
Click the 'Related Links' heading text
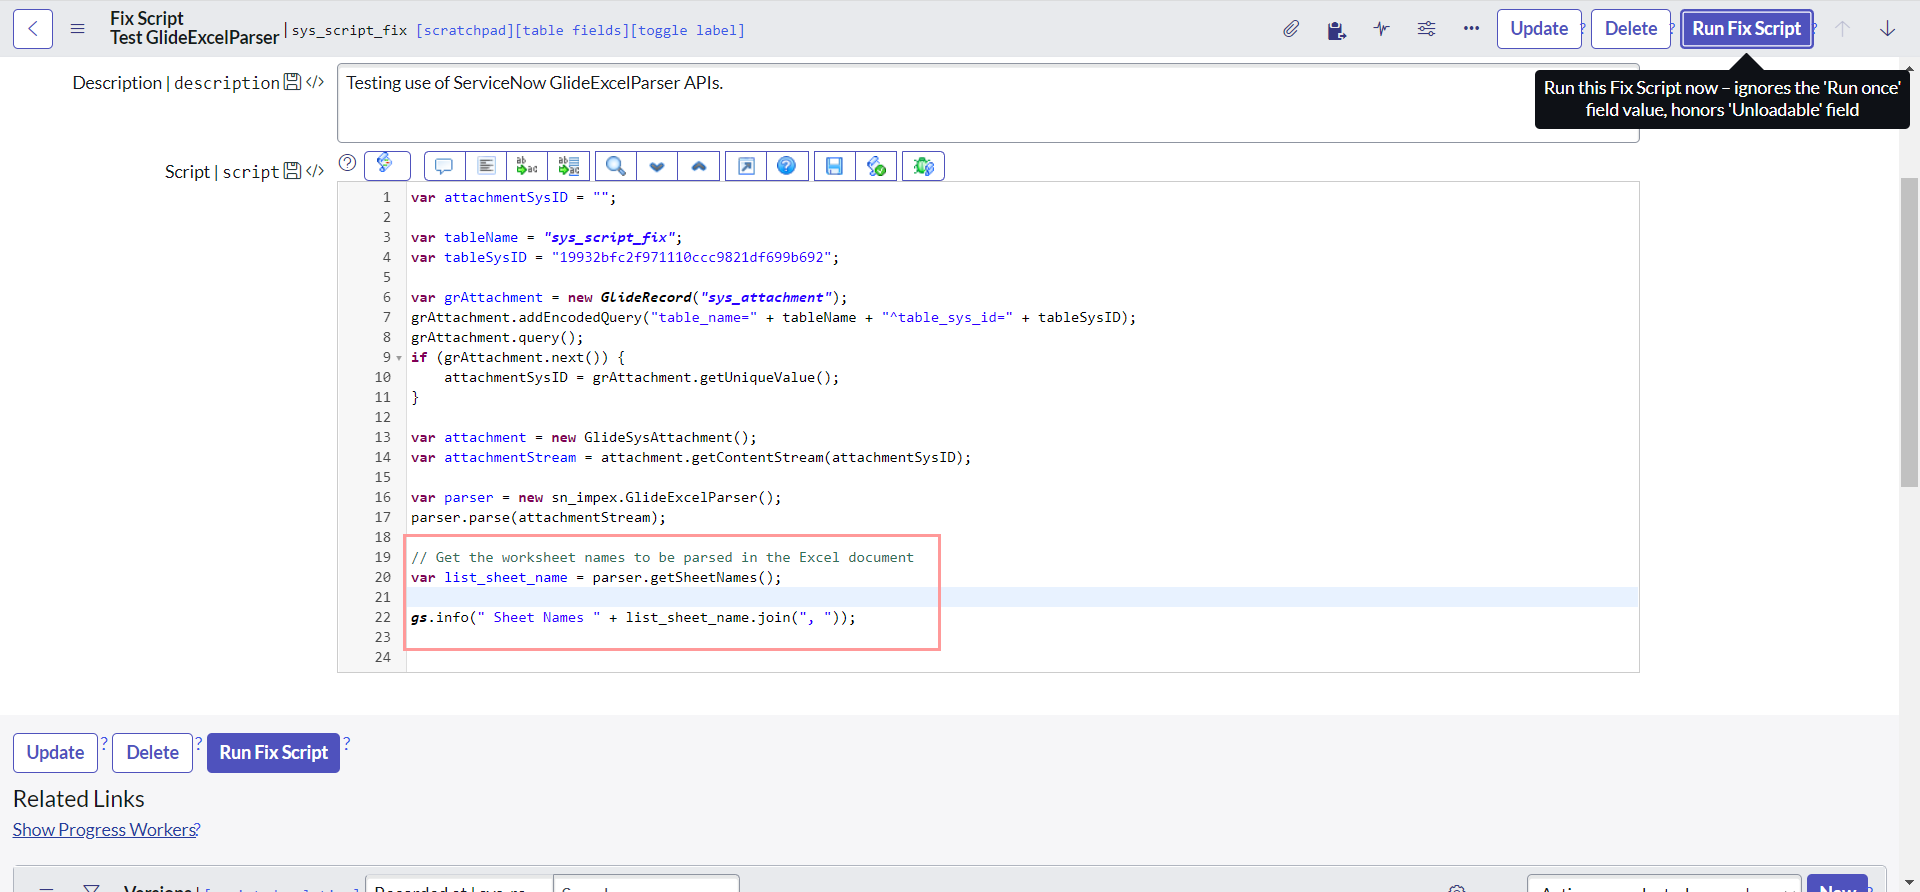[x=79, y=799]
